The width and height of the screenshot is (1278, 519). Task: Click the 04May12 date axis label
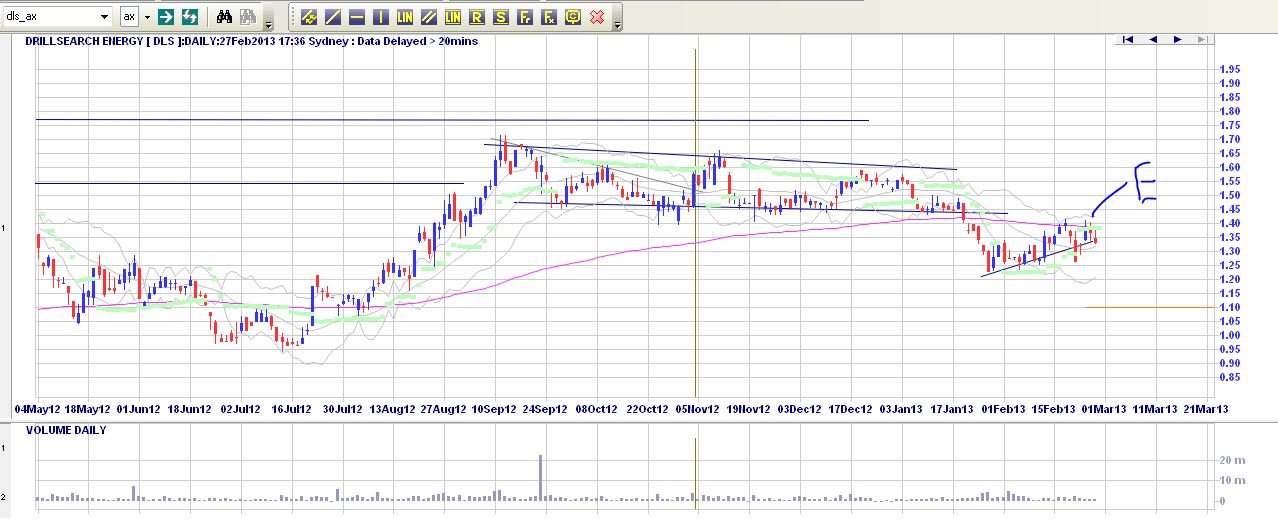coord(37,409)
